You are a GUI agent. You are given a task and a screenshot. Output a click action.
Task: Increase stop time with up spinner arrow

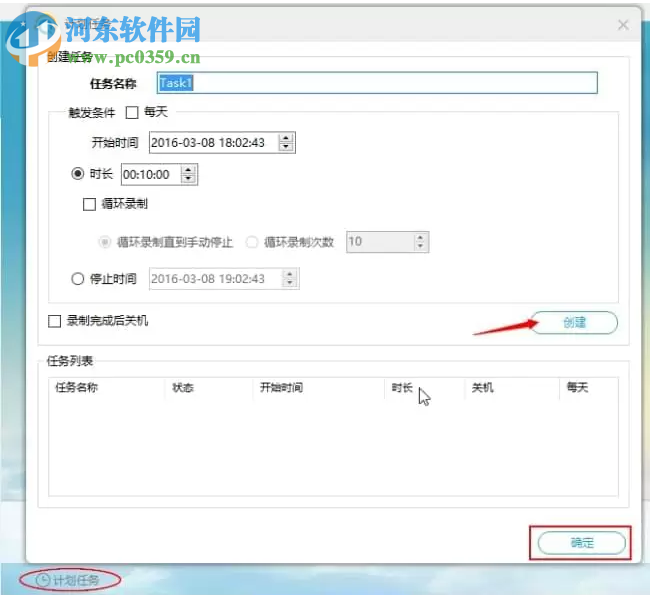pyautogui.click(x=290, y=274)
